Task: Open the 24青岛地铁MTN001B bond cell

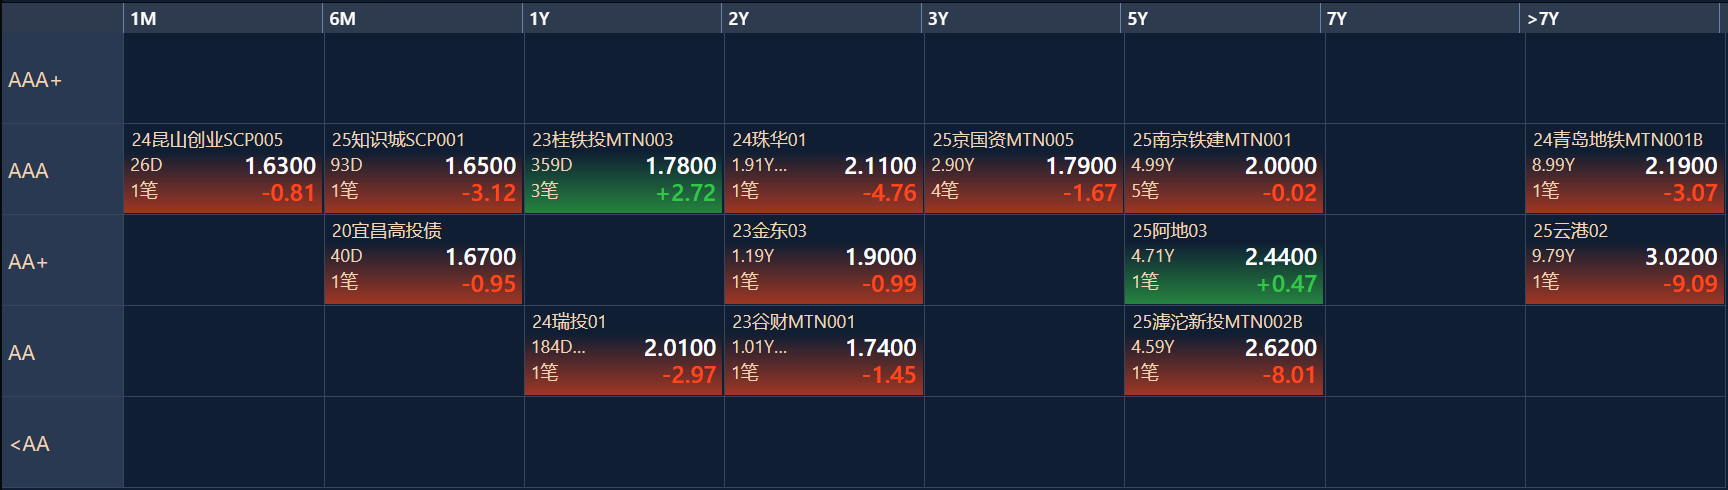Action: (1625, 168)
